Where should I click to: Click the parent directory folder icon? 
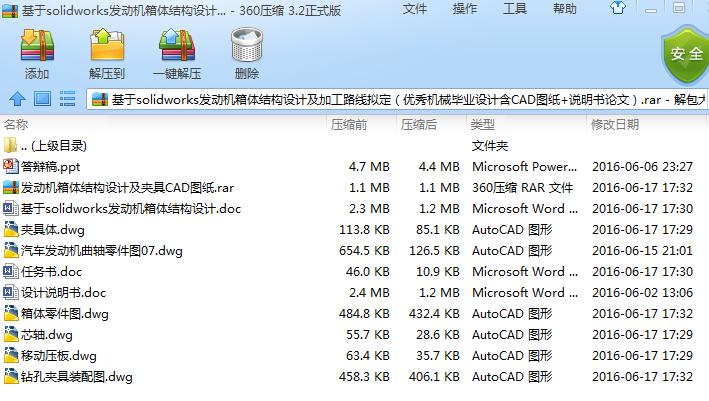[10, 145]
